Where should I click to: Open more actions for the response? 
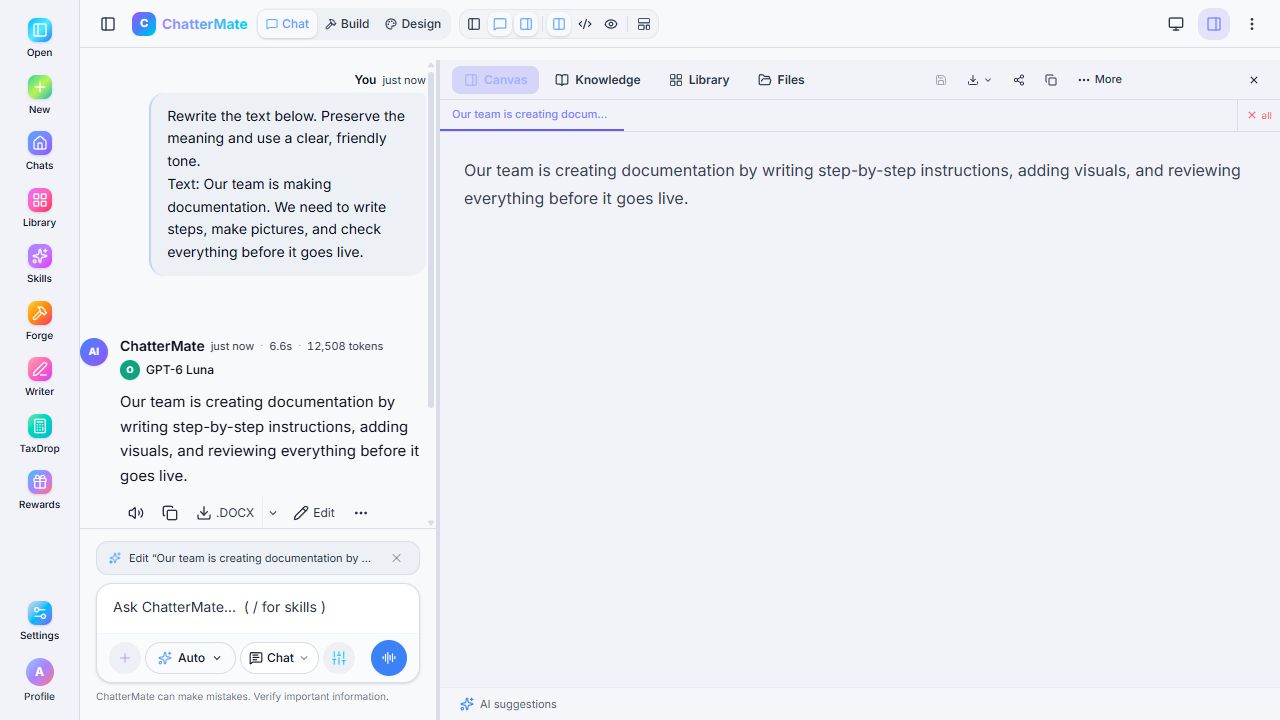pyautogui.click(x=361, y=513)
